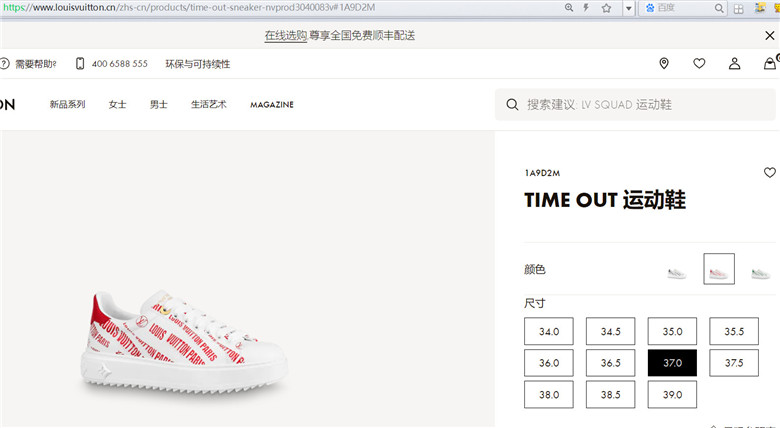Image resolution: width=780 pixels, height=428 pixels.
Task: Select size 35.5
Action: coord(734,331)
